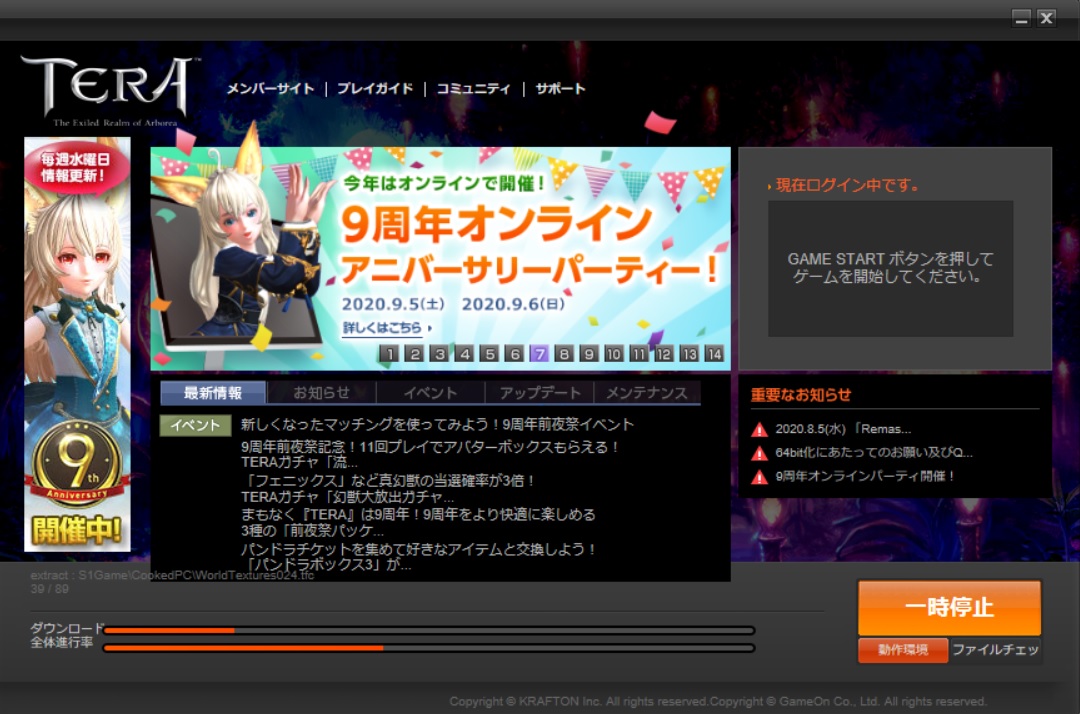1080x714 pixels.
Task: Go to the コミュニティ page
Action: pyautogui.click(x=473, y=89)
